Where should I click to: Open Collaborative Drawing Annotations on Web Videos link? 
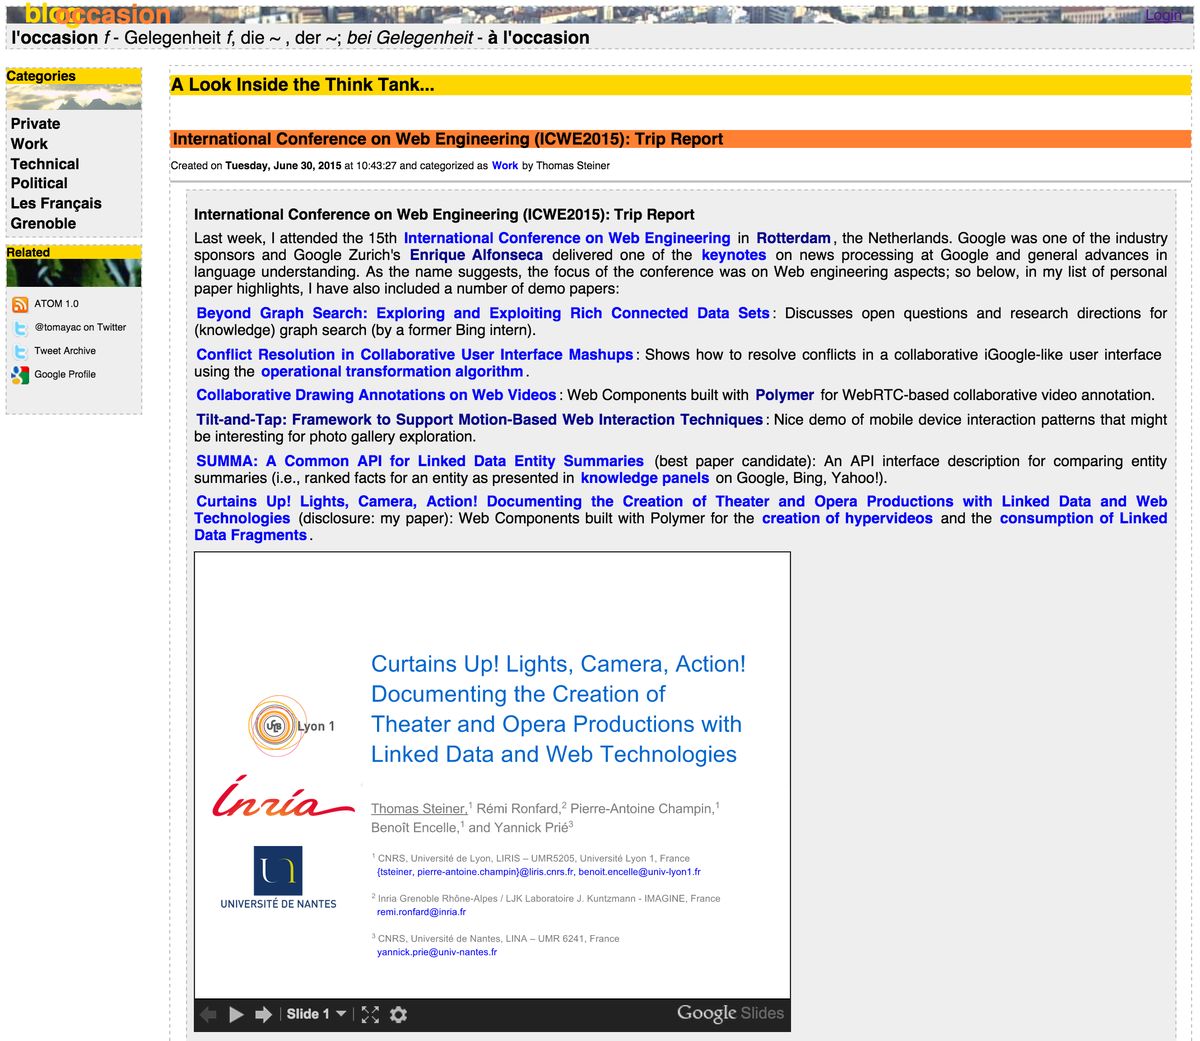(x=376, y=395)
